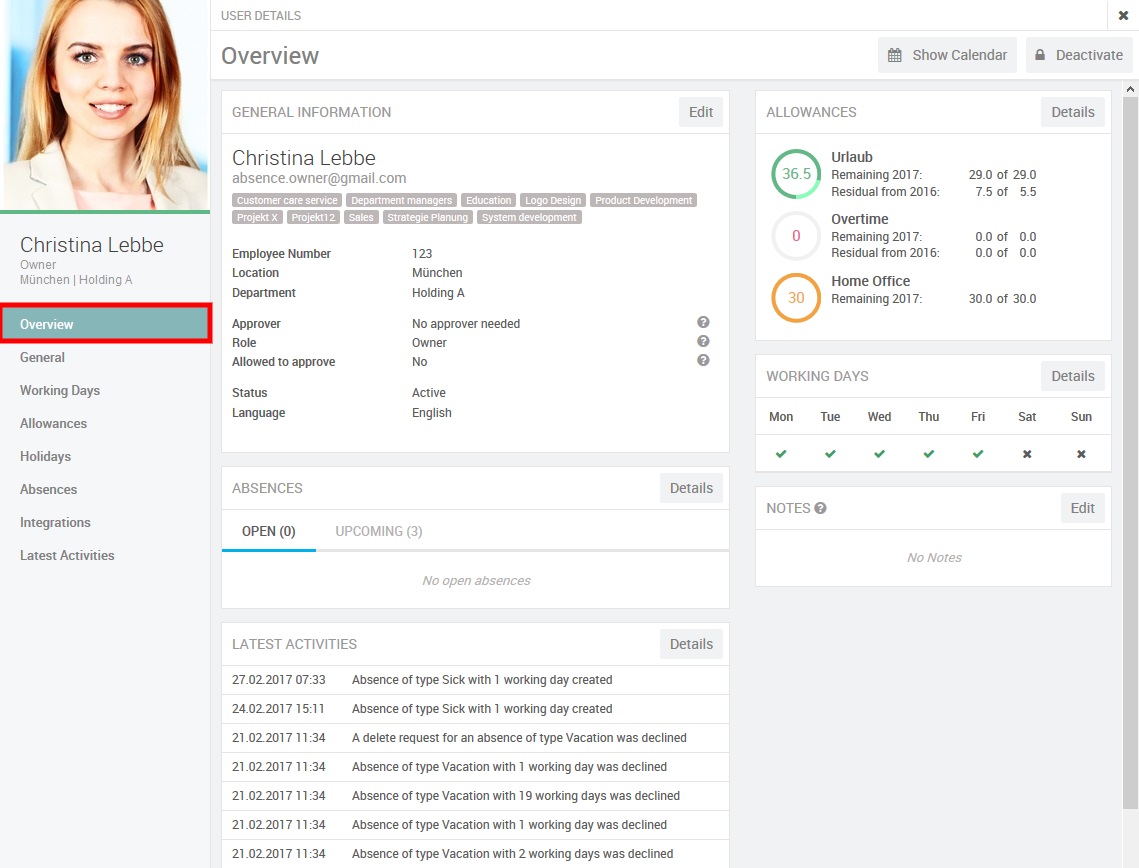Click the Monday working day checkmark
Screen dimensions: 1139x868
781,454
